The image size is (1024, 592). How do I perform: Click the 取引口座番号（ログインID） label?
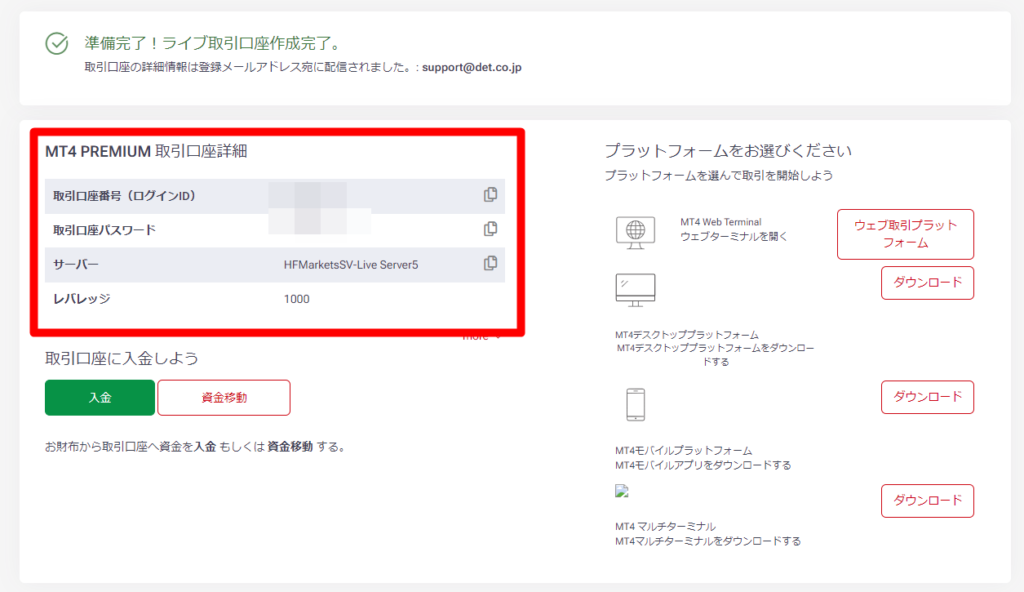click(x=124, y=196)
